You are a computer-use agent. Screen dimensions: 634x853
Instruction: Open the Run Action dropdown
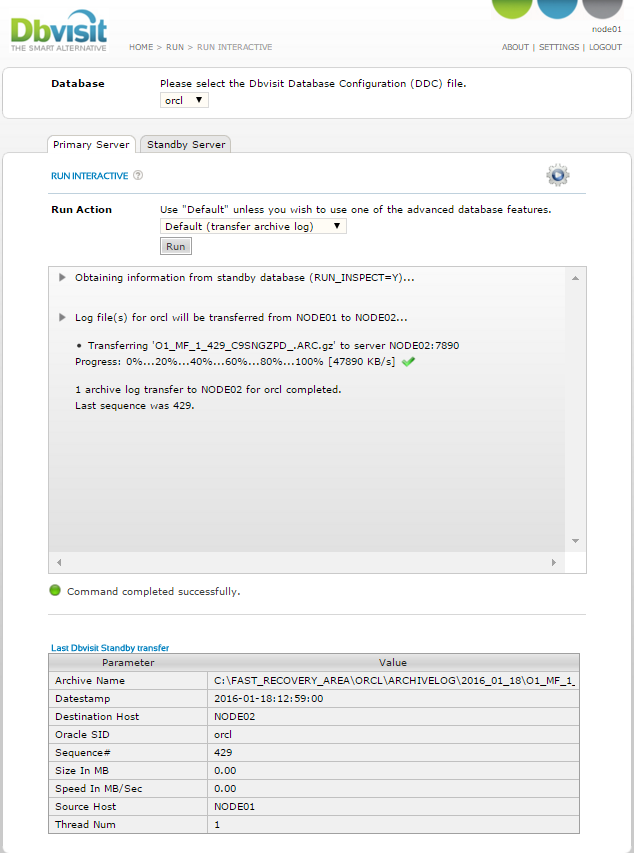point(253,226)
